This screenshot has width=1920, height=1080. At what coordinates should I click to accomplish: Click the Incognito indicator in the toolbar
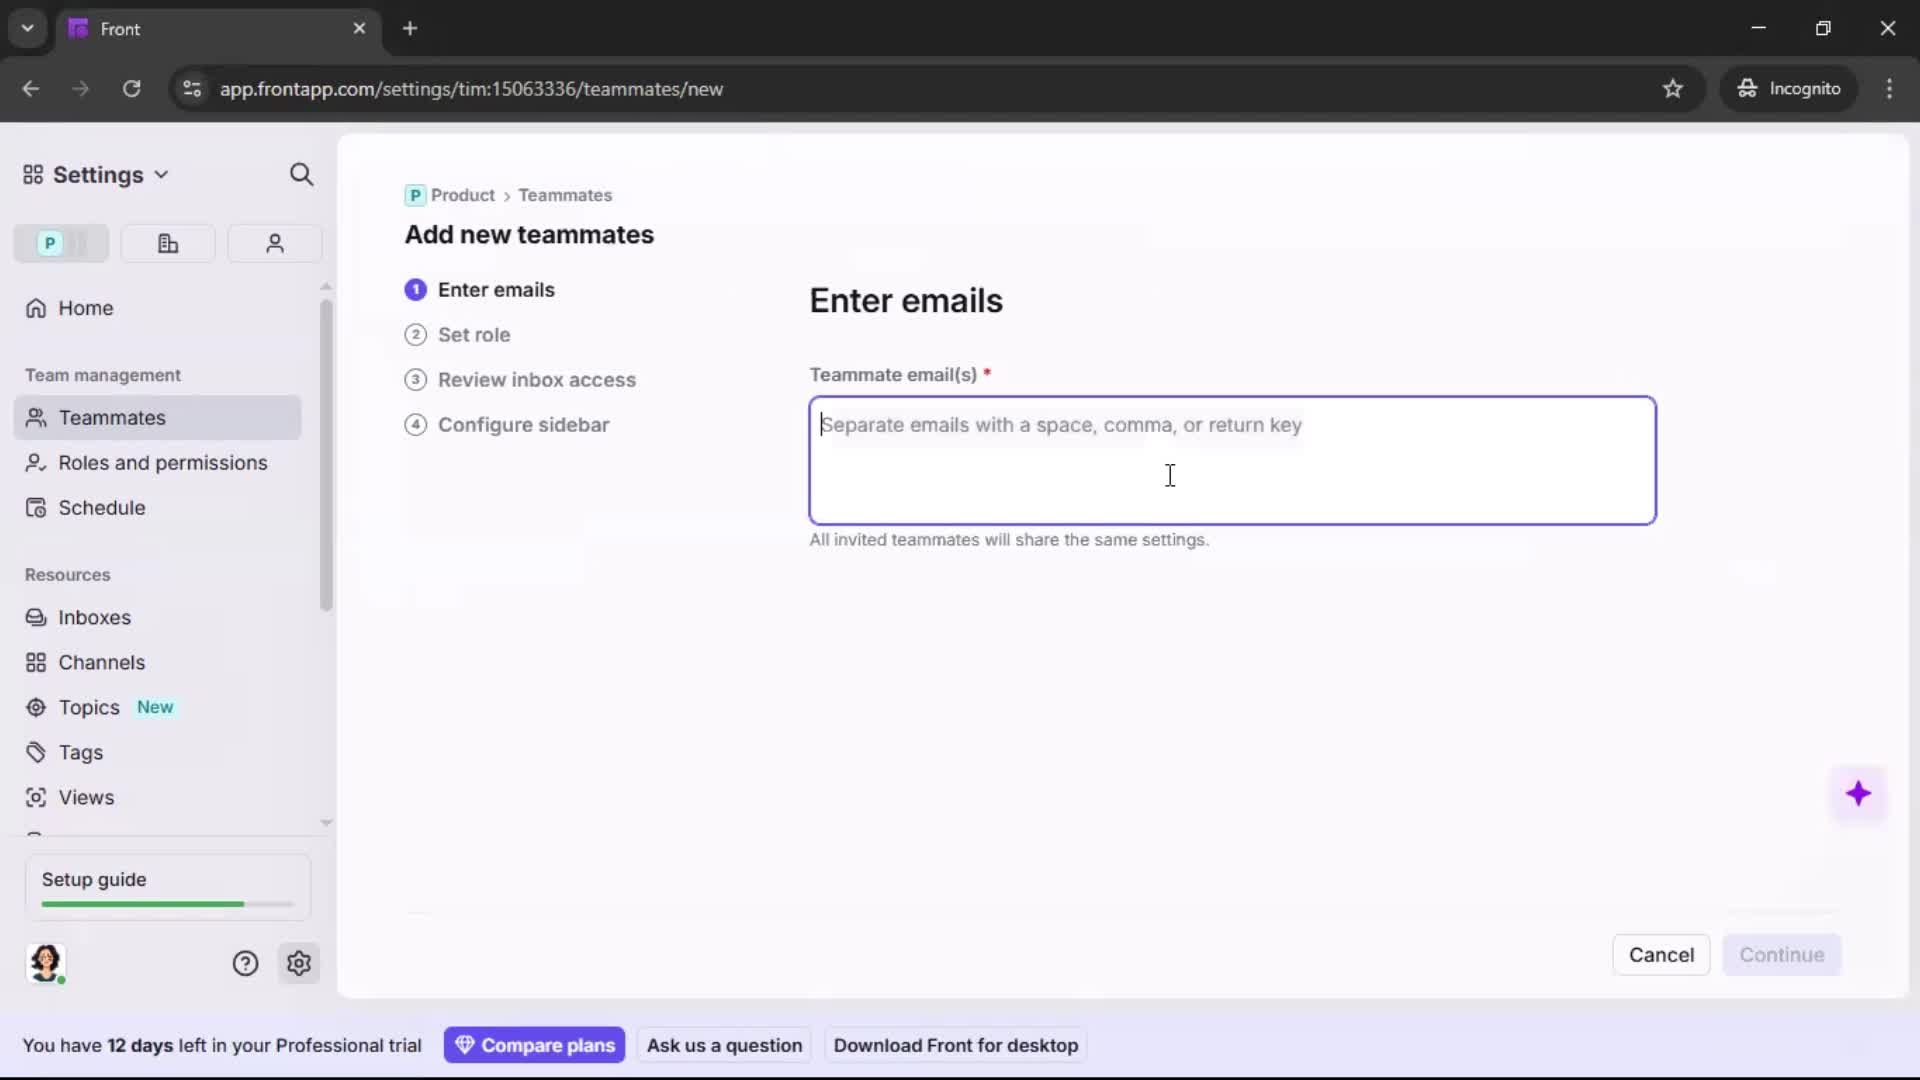coord(1790,88)
